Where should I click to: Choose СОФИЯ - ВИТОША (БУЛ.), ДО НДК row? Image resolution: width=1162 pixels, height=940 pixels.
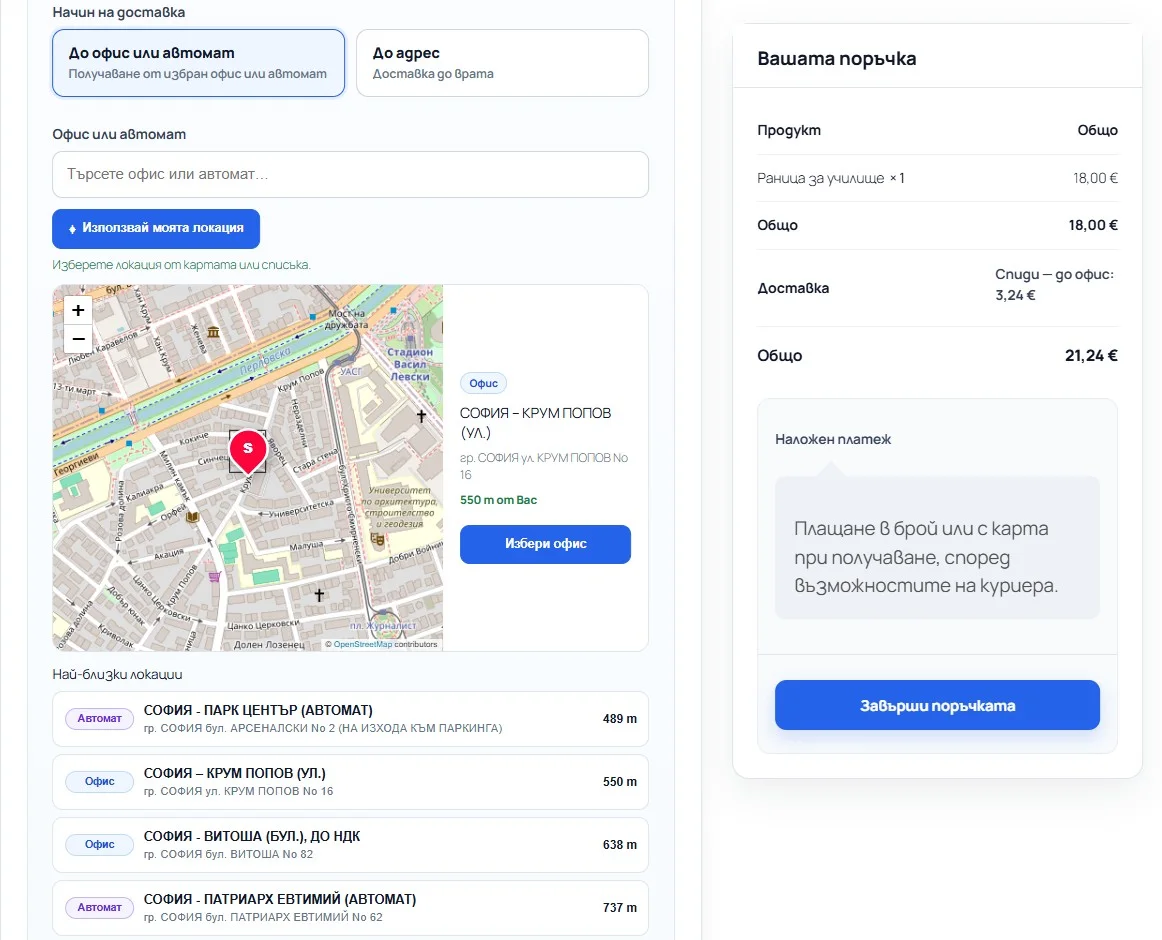351,845
